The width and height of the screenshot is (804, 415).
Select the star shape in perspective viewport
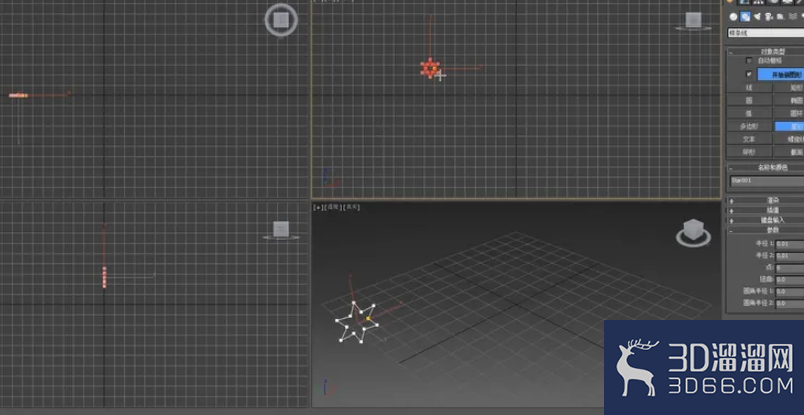coord(357,322)
